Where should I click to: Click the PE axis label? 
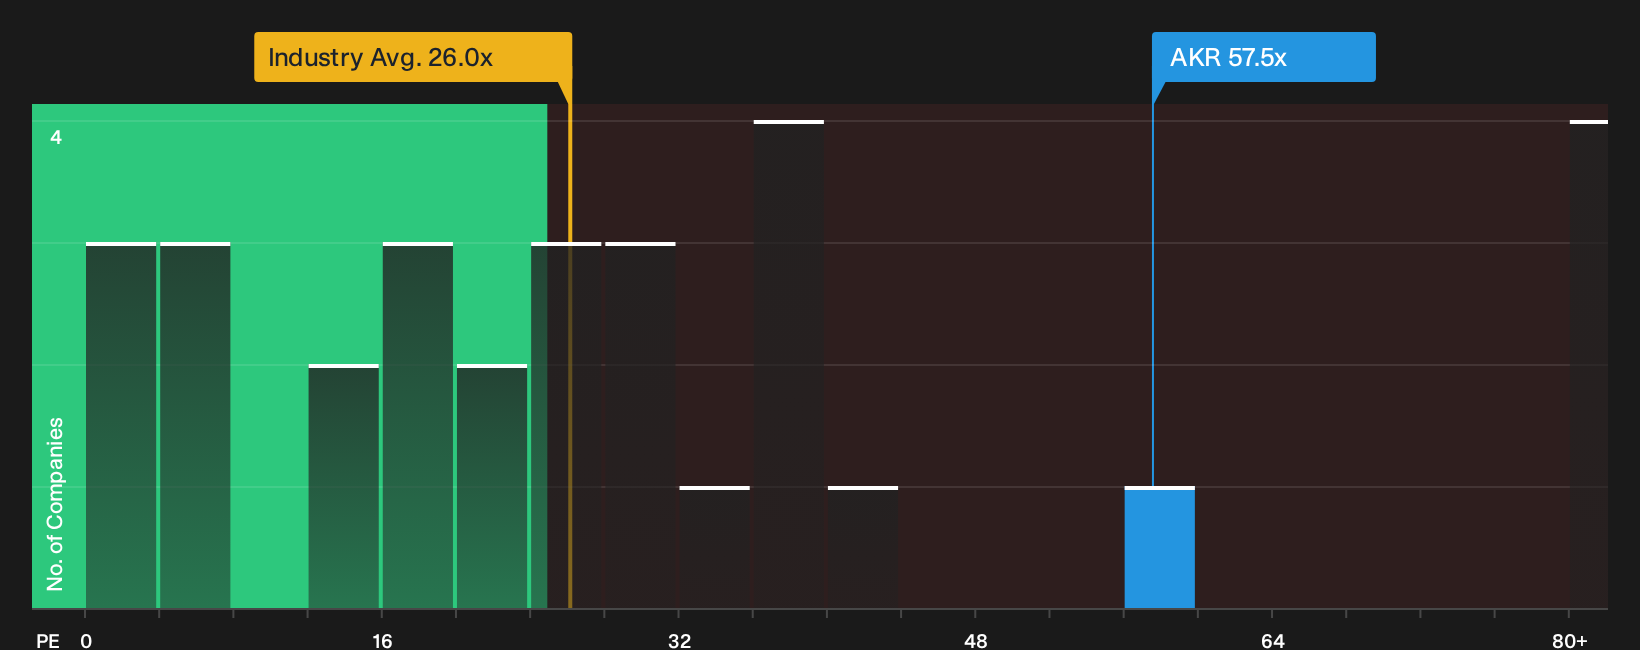[48, 640]
